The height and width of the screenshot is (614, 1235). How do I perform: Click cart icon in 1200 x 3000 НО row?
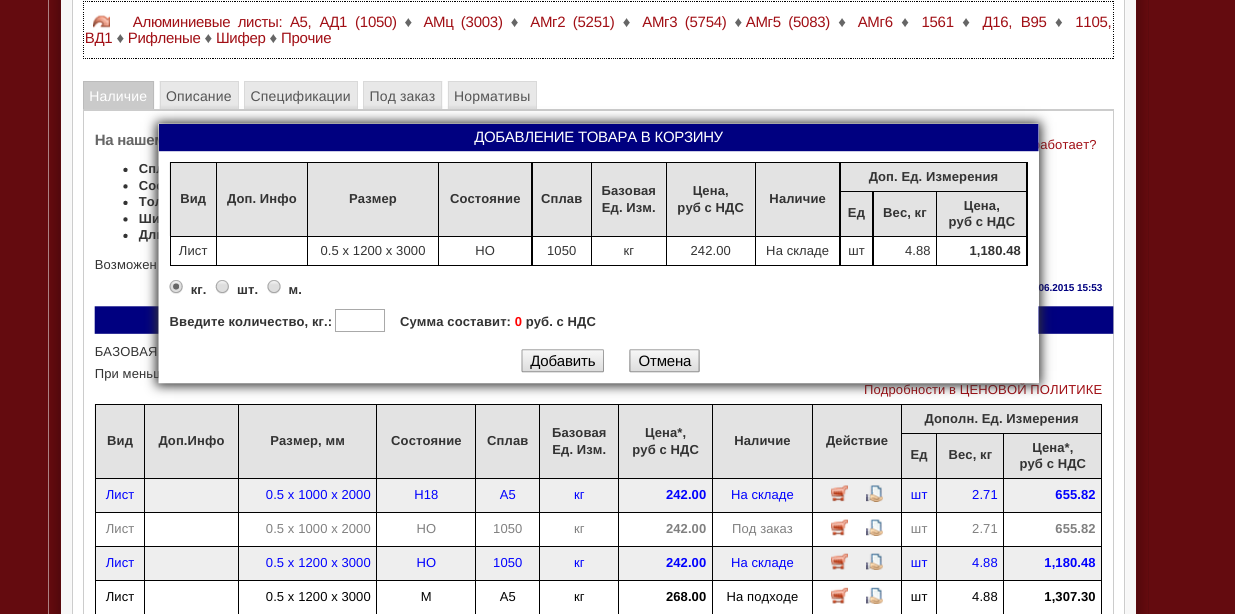(x=840, y=562)
